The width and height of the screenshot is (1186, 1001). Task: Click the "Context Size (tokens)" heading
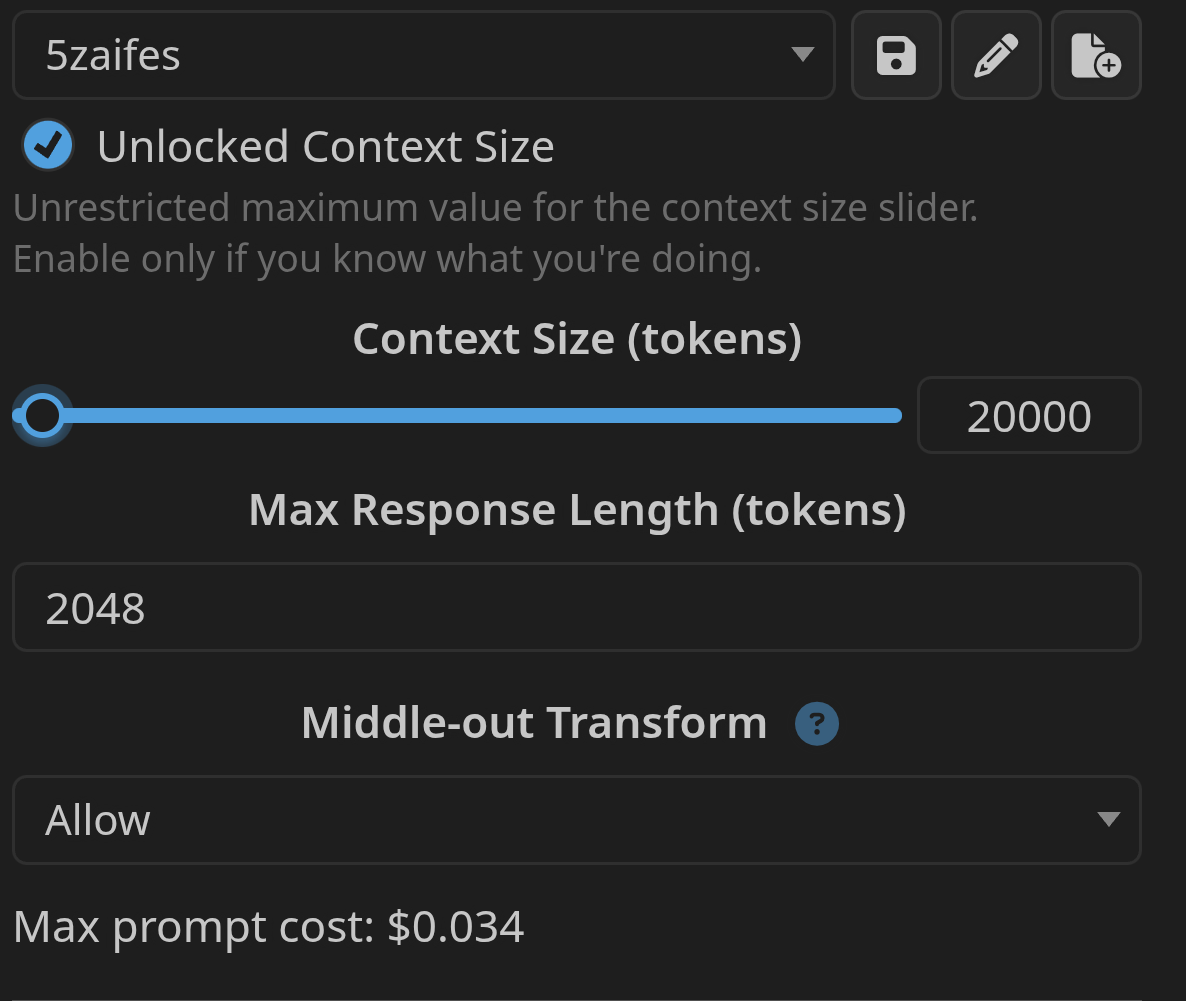coord(577,339)
